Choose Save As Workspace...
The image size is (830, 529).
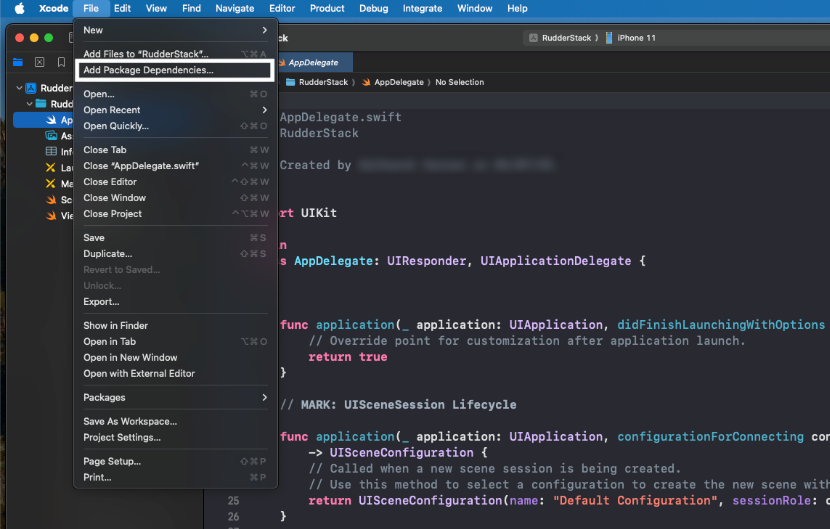click(175, 422)
